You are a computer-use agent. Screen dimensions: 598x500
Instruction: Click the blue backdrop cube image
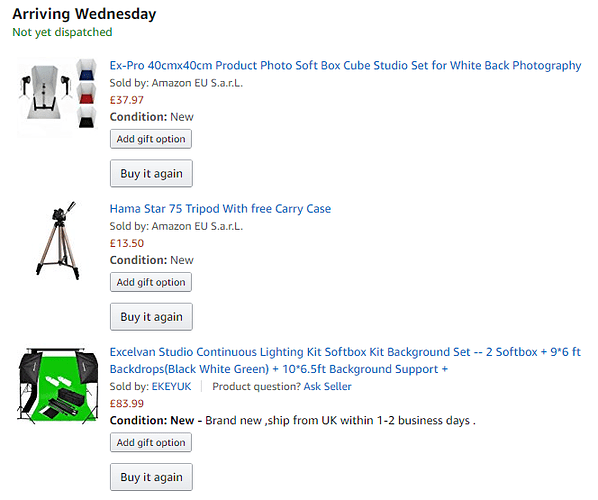point(86,69)
